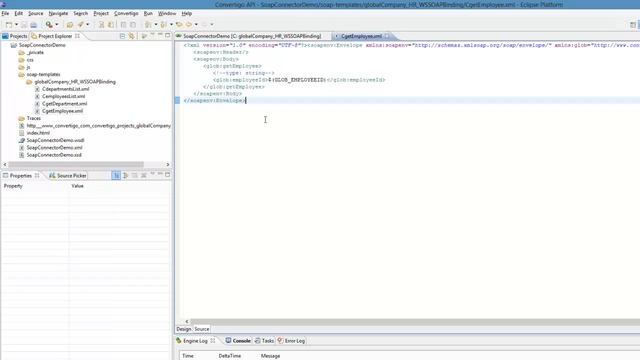Select SoapConnectorDemo.xsd file
Viewport: 640px width, 360px height.
(x=54, y=155)
